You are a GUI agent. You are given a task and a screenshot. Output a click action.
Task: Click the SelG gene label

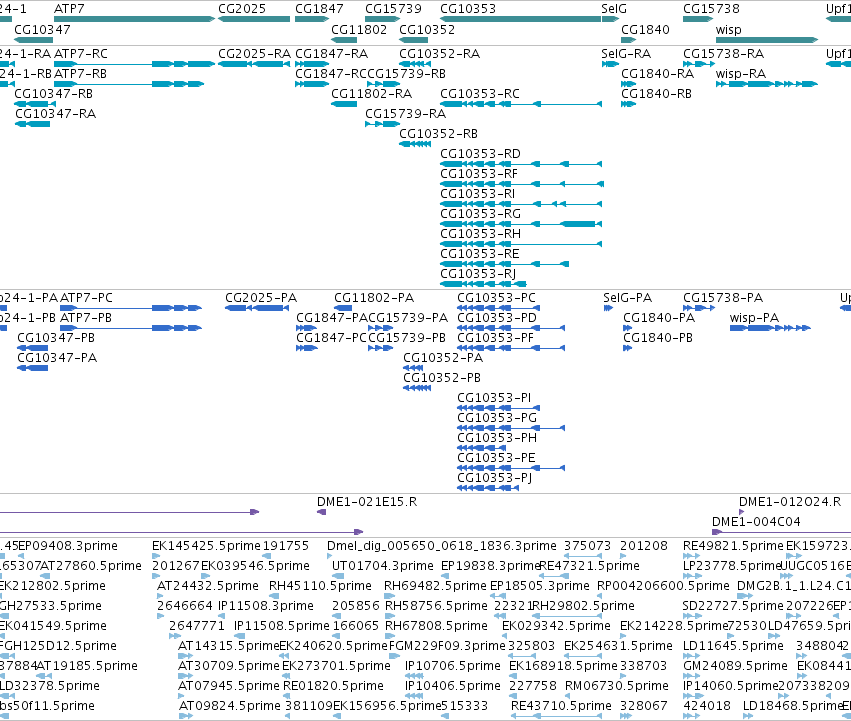tap(614, 9)
